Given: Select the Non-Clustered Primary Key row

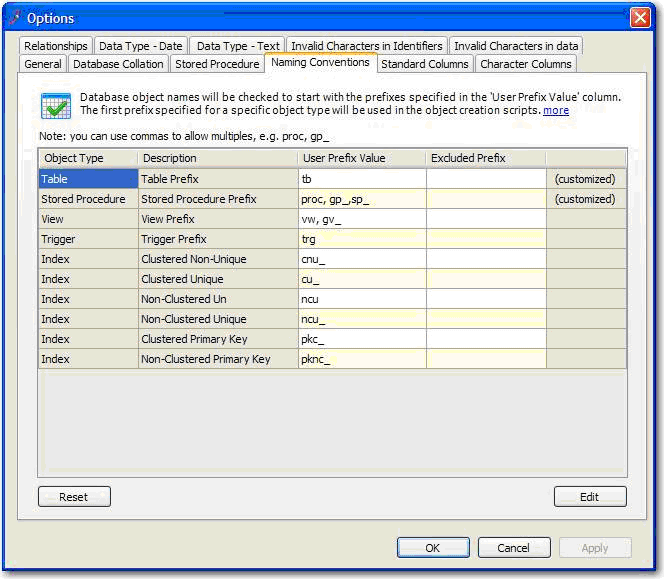Looking at the screenshot, I should (205, 359).
